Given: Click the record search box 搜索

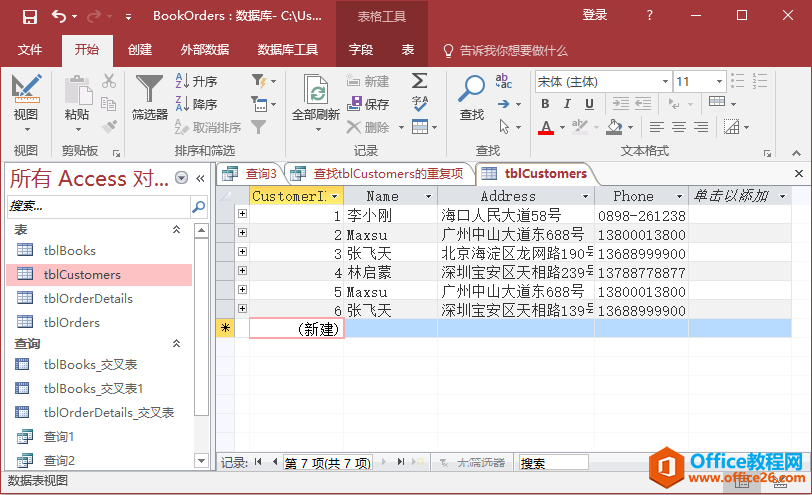Looking at the screenshot, I should point(554,463).
